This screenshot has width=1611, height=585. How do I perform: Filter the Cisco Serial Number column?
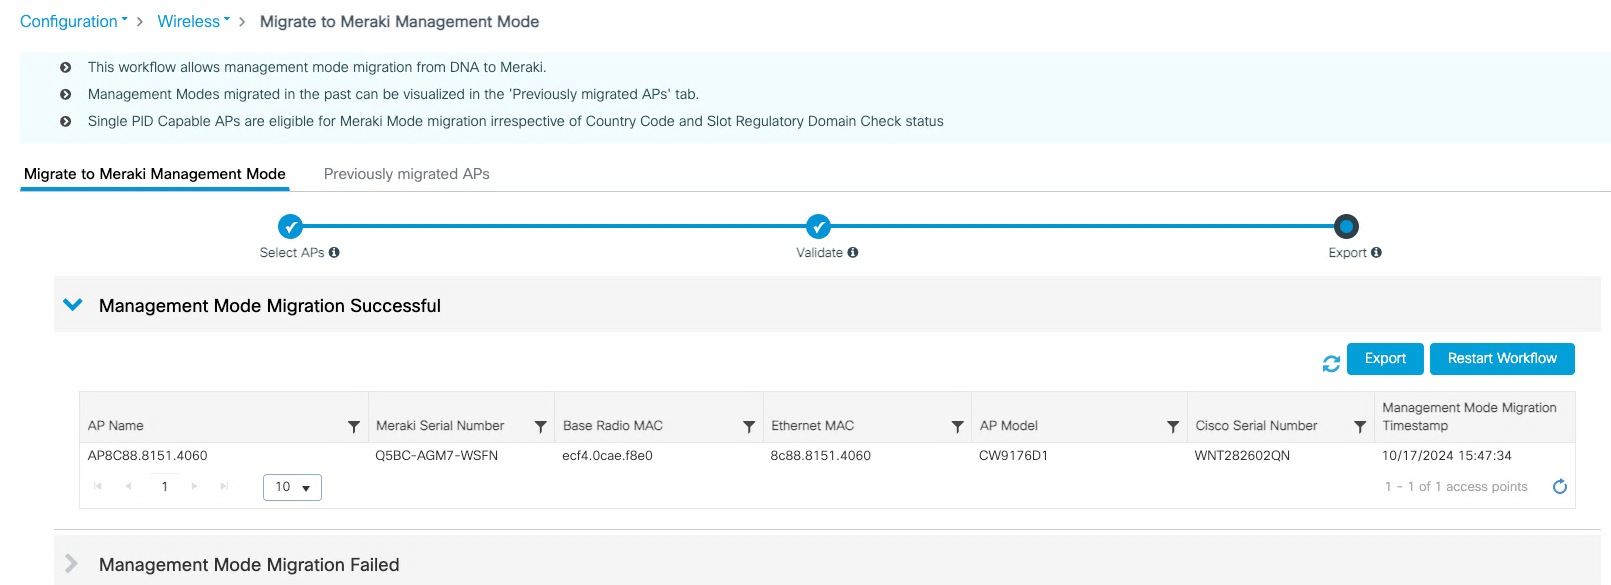1359,427
